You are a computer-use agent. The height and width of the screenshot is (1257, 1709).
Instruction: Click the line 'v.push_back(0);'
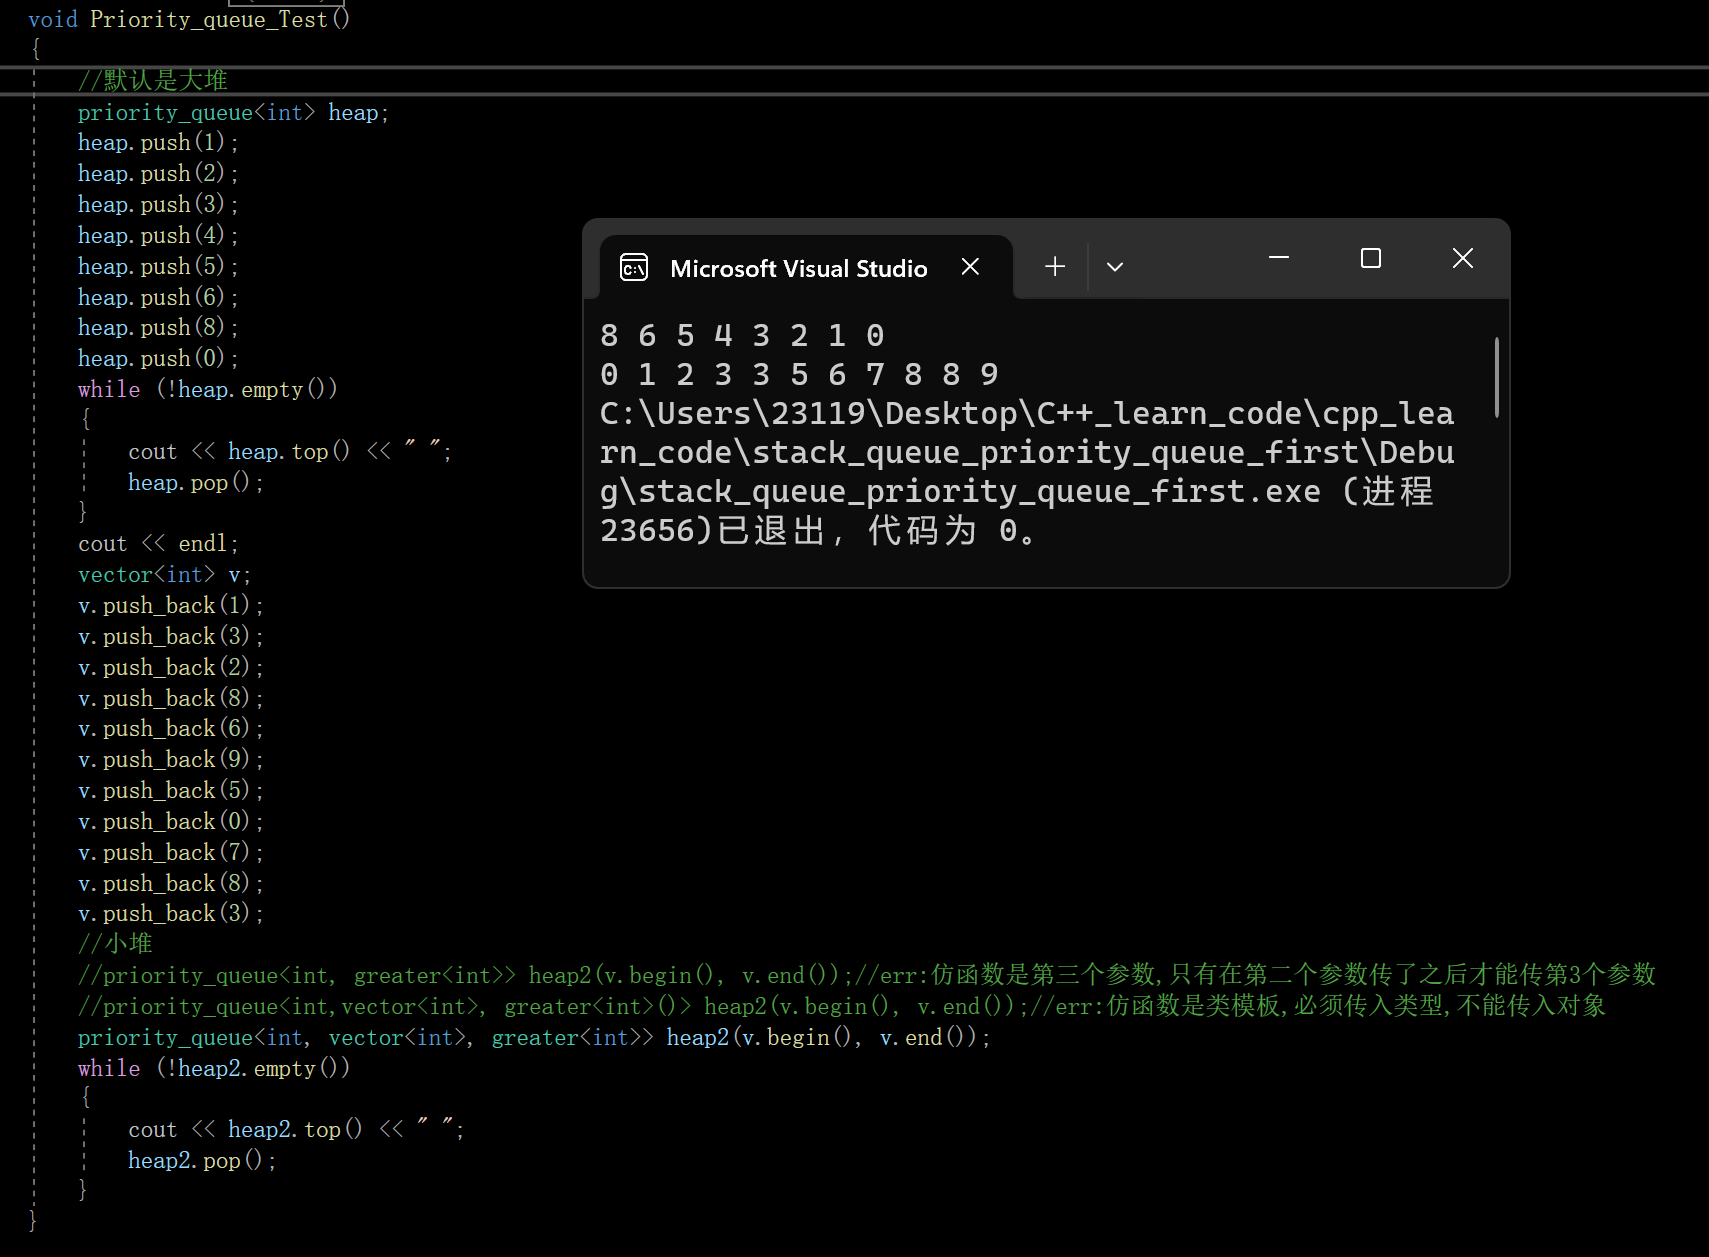(171, 822)
